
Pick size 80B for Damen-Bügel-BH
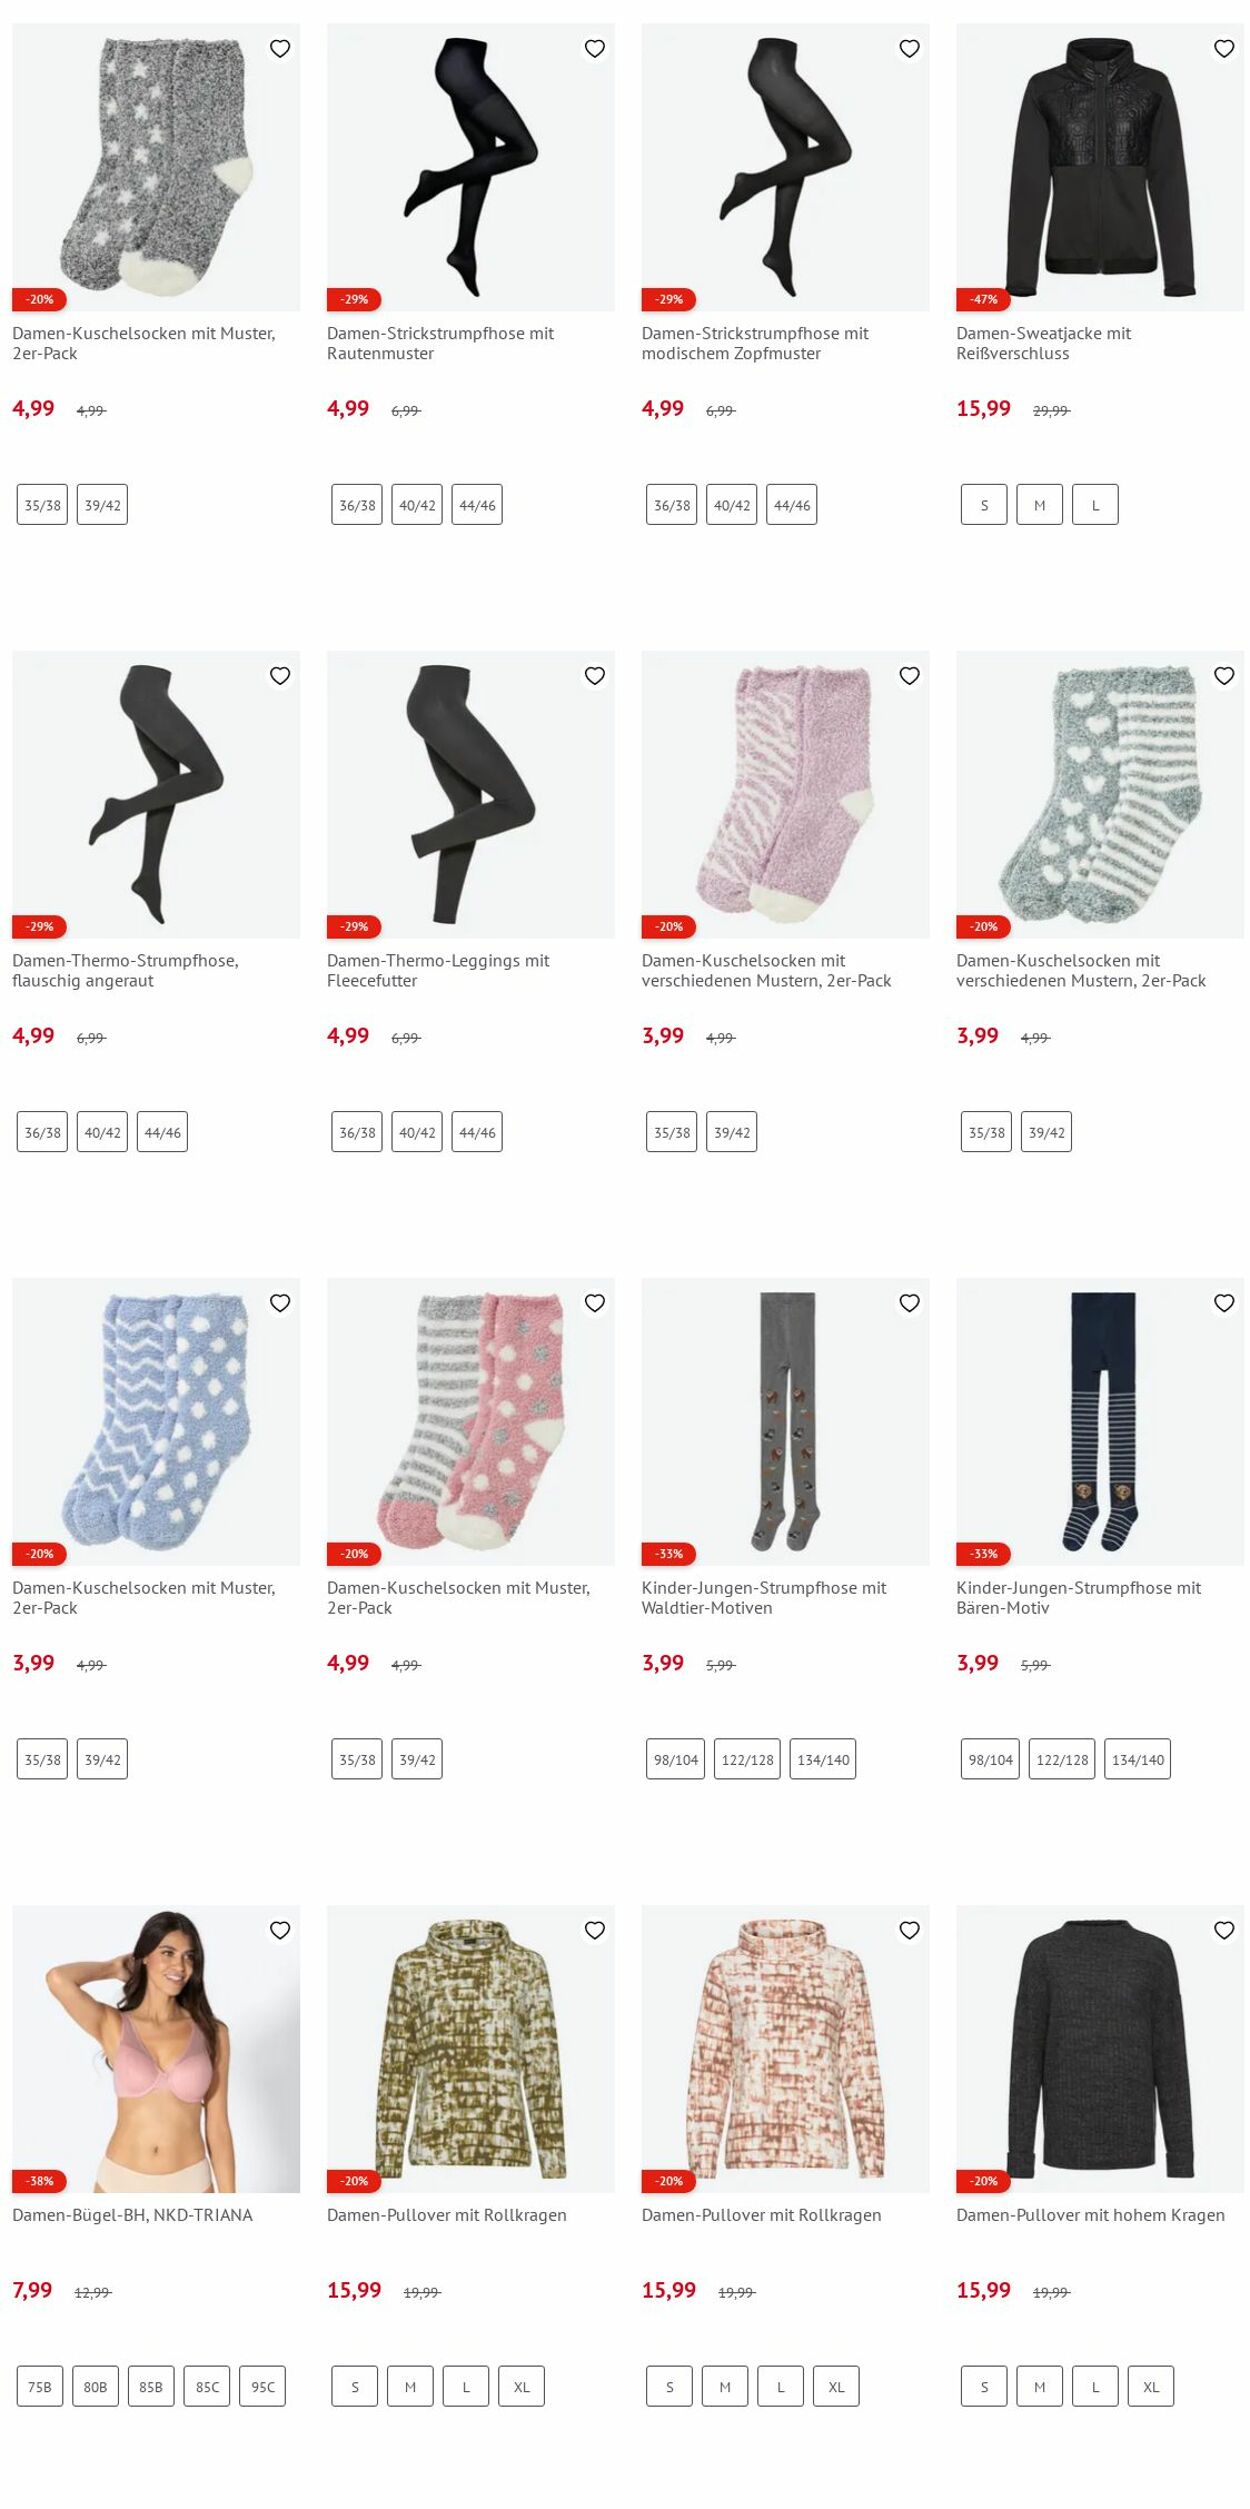point(95,2386)
